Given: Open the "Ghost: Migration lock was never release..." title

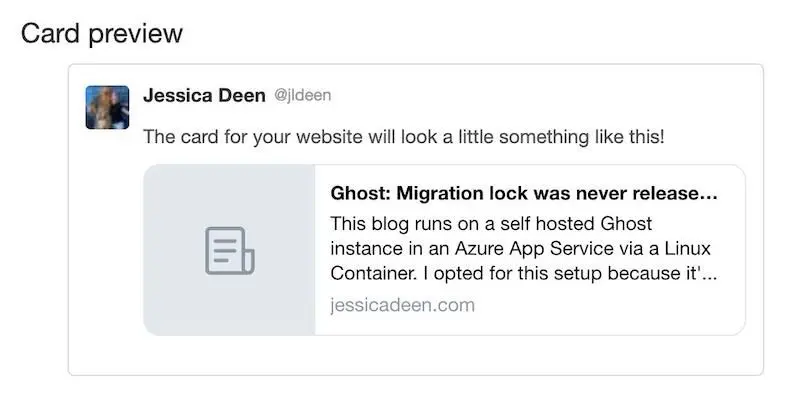Looking at the screenshot, I should (x=523, y=193).
